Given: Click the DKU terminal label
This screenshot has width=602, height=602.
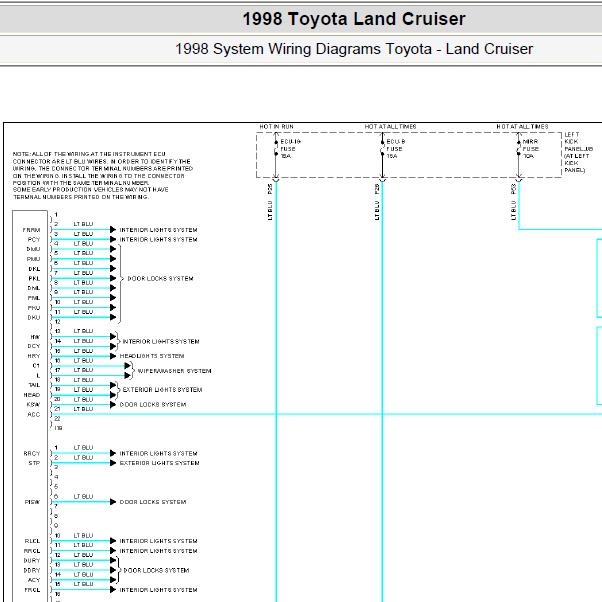Looking at the screenshot, I should point(34,318).
